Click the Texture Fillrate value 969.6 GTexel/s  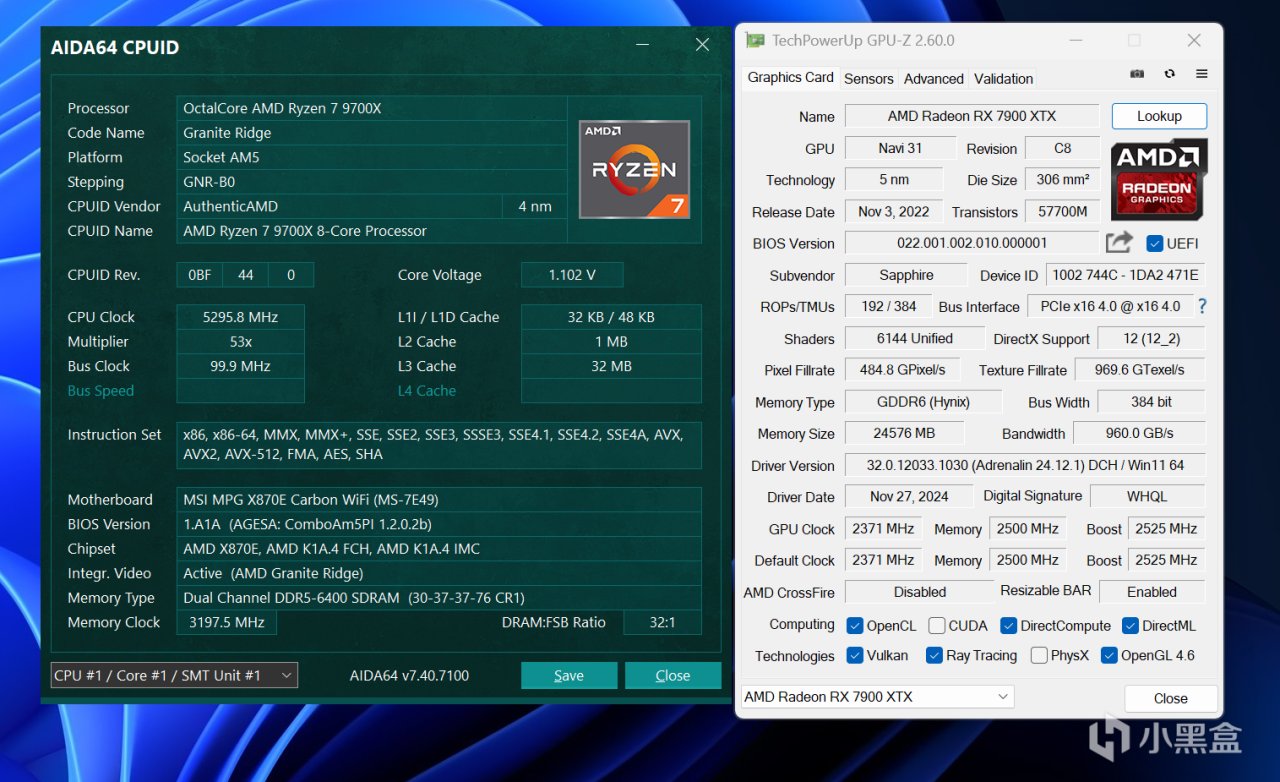1139,370
